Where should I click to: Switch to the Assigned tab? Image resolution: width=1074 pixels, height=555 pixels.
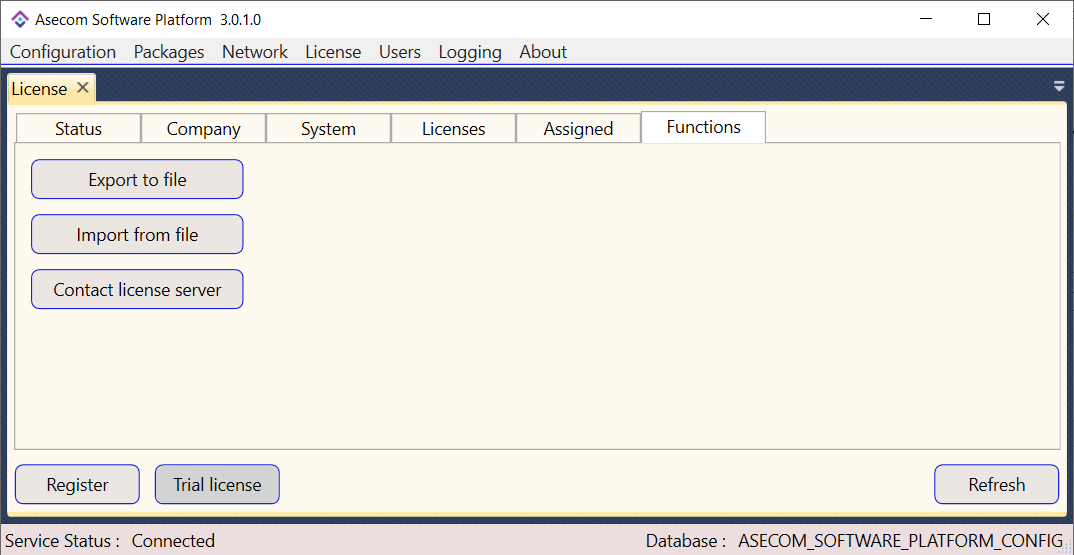(578, 129)
